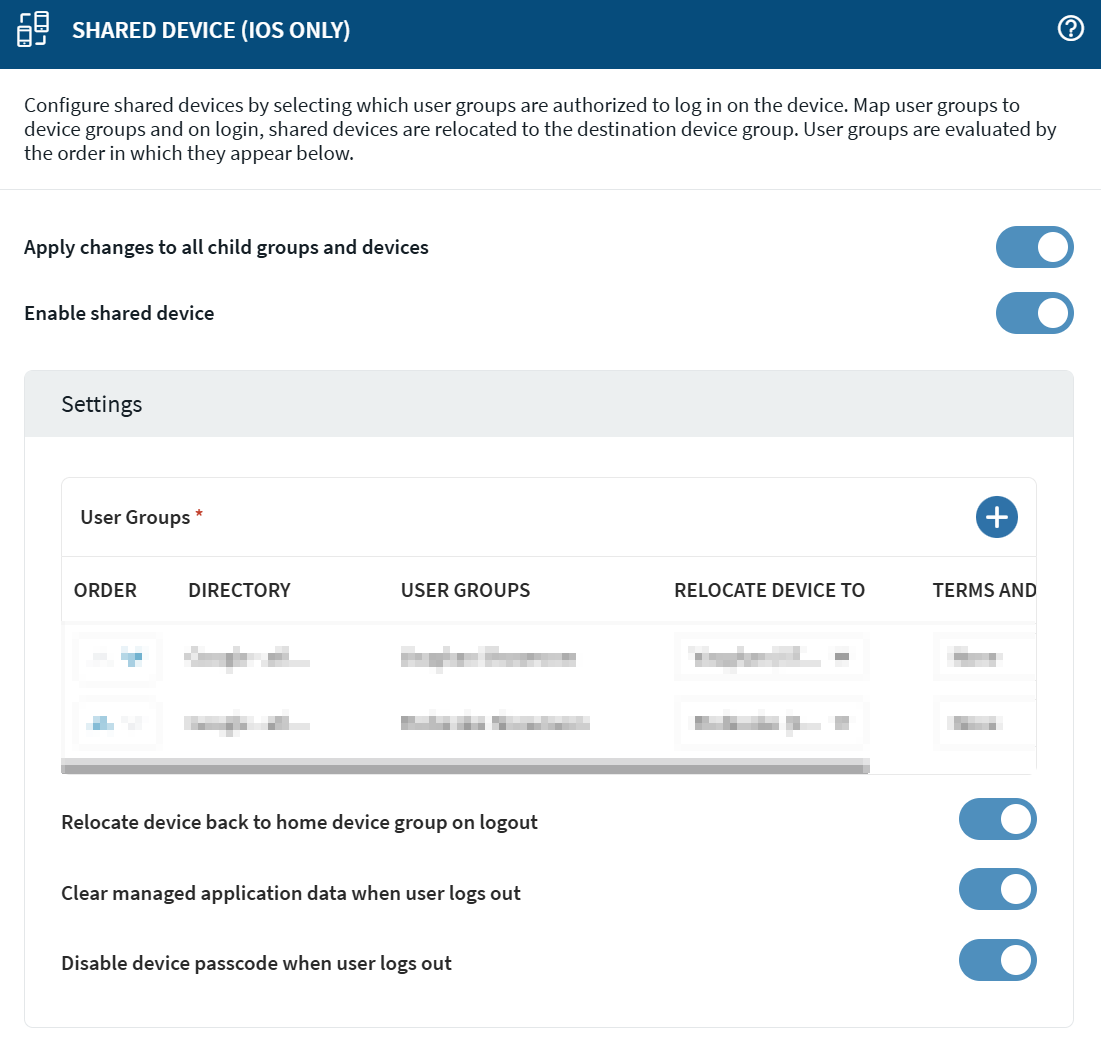1101x1049 pixels.
Task: Click the table's horizontal scrollbar
Action: (465, 767)
